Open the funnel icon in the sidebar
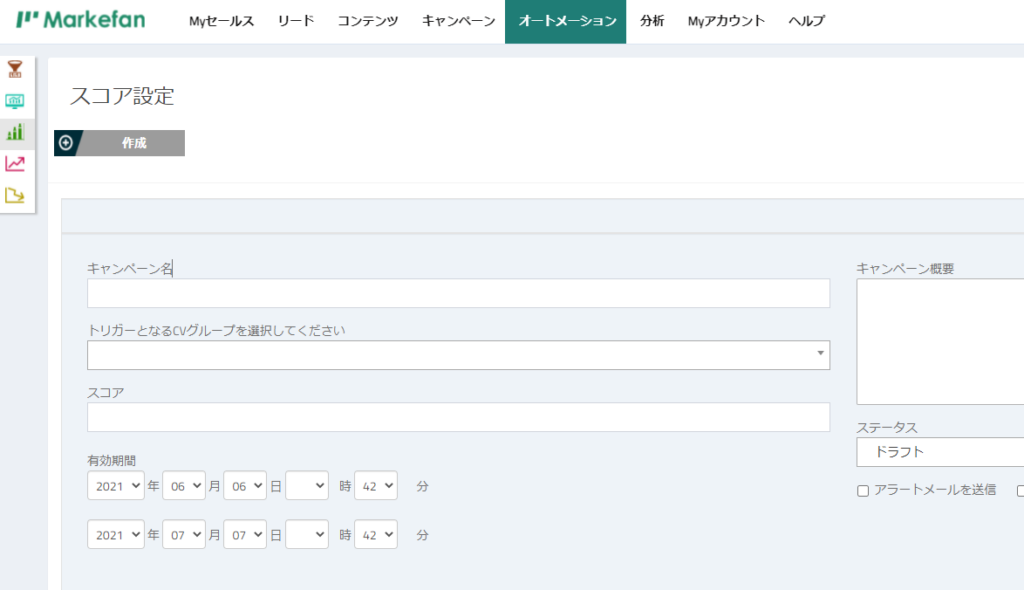This screenshot has height=590, width=1024. 15,69
